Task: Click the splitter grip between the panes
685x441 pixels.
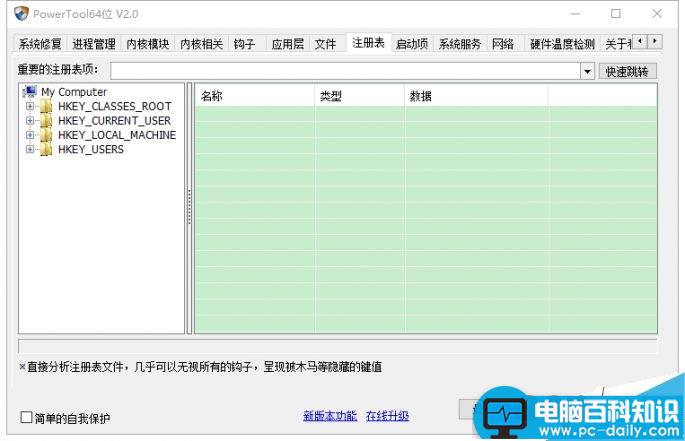Action: point(190,208)
